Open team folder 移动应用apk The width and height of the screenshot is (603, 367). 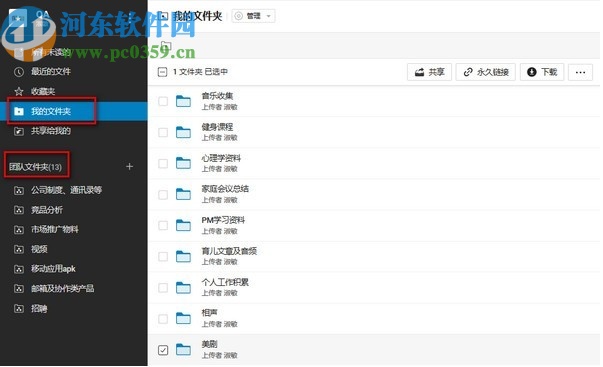53,269
